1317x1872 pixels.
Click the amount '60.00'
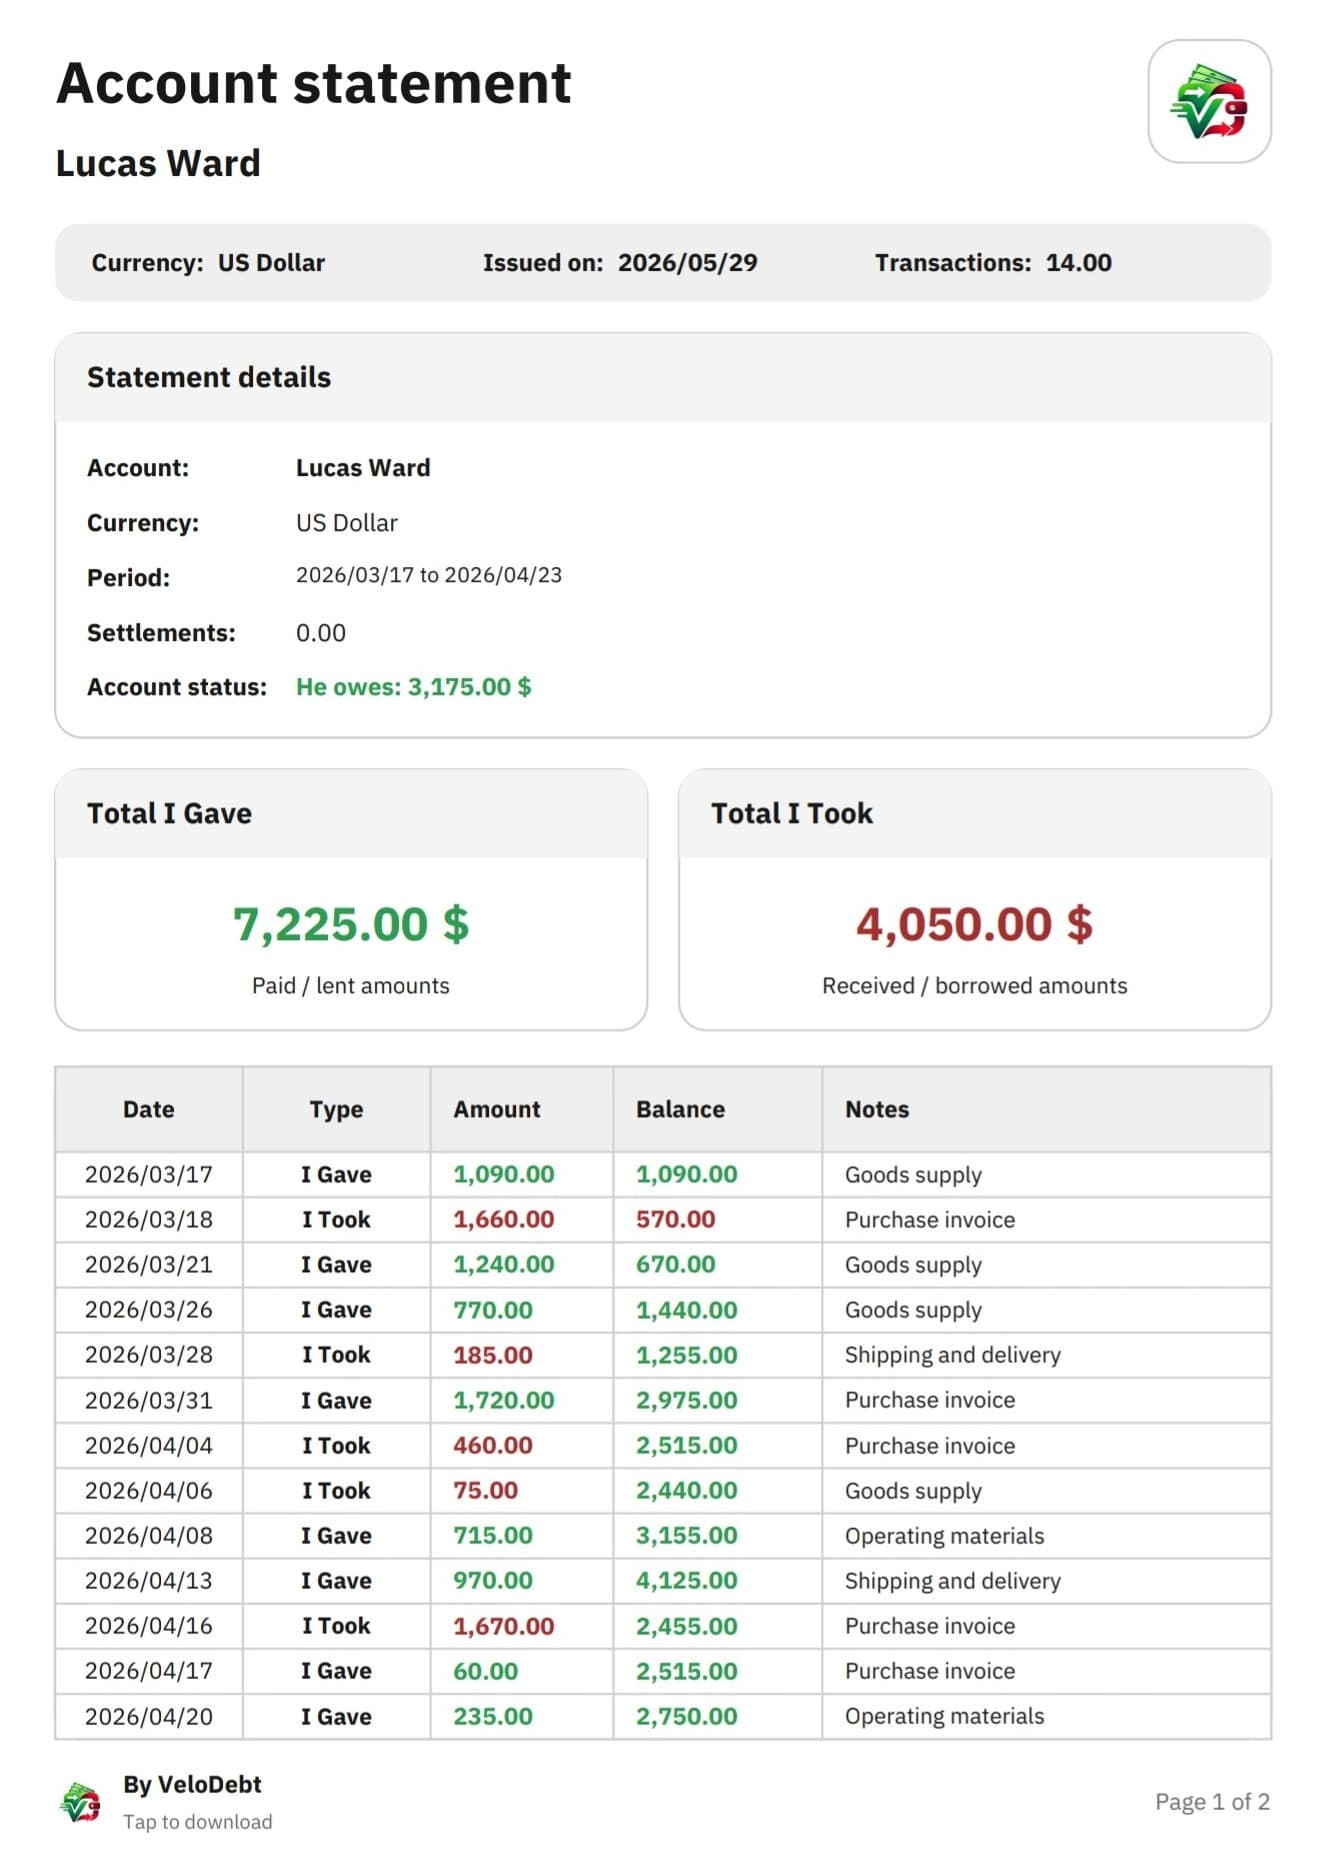486,1671
